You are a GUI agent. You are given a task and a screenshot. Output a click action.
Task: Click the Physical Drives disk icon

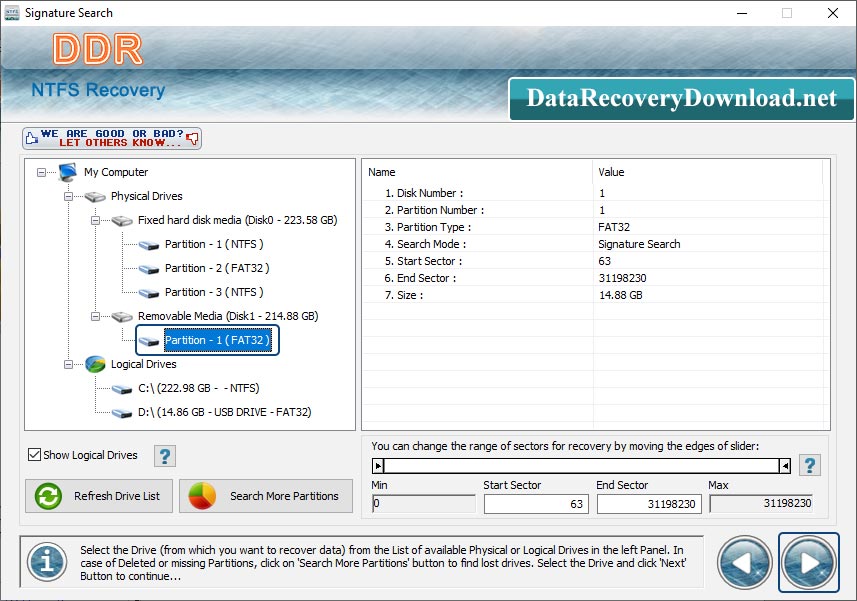point(95,196)
